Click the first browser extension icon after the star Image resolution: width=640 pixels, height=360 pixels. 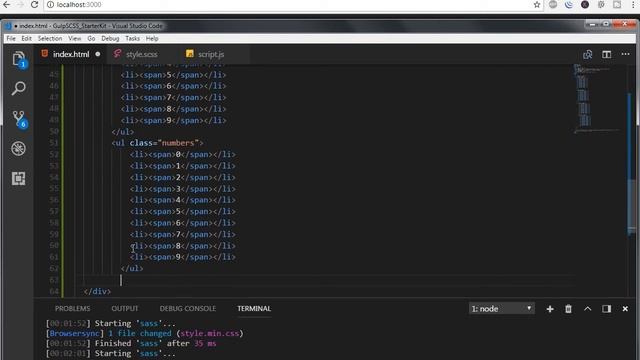553,4
